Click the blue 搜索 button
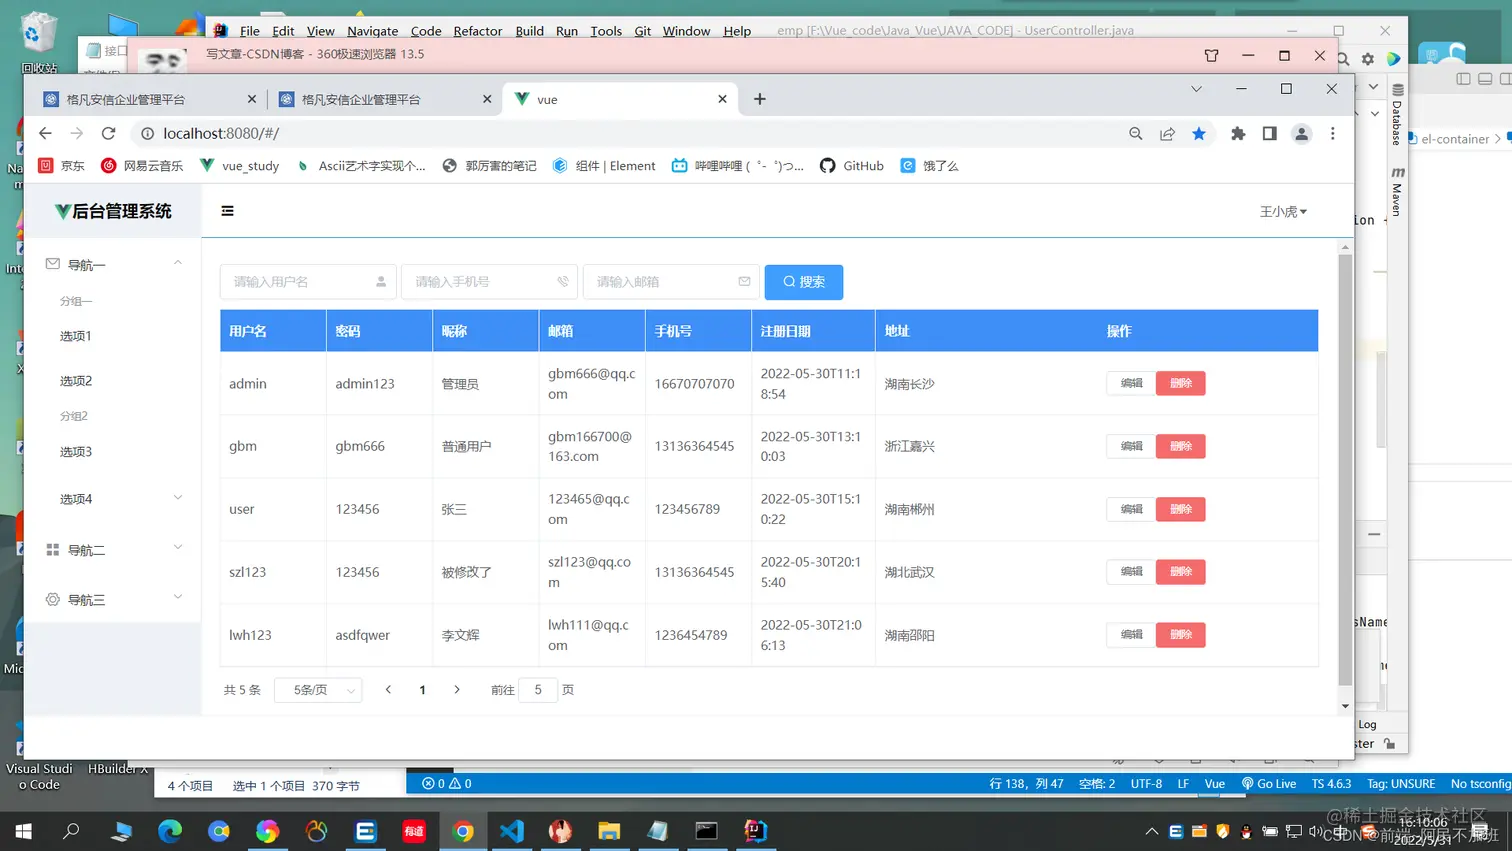 [804, 282]
